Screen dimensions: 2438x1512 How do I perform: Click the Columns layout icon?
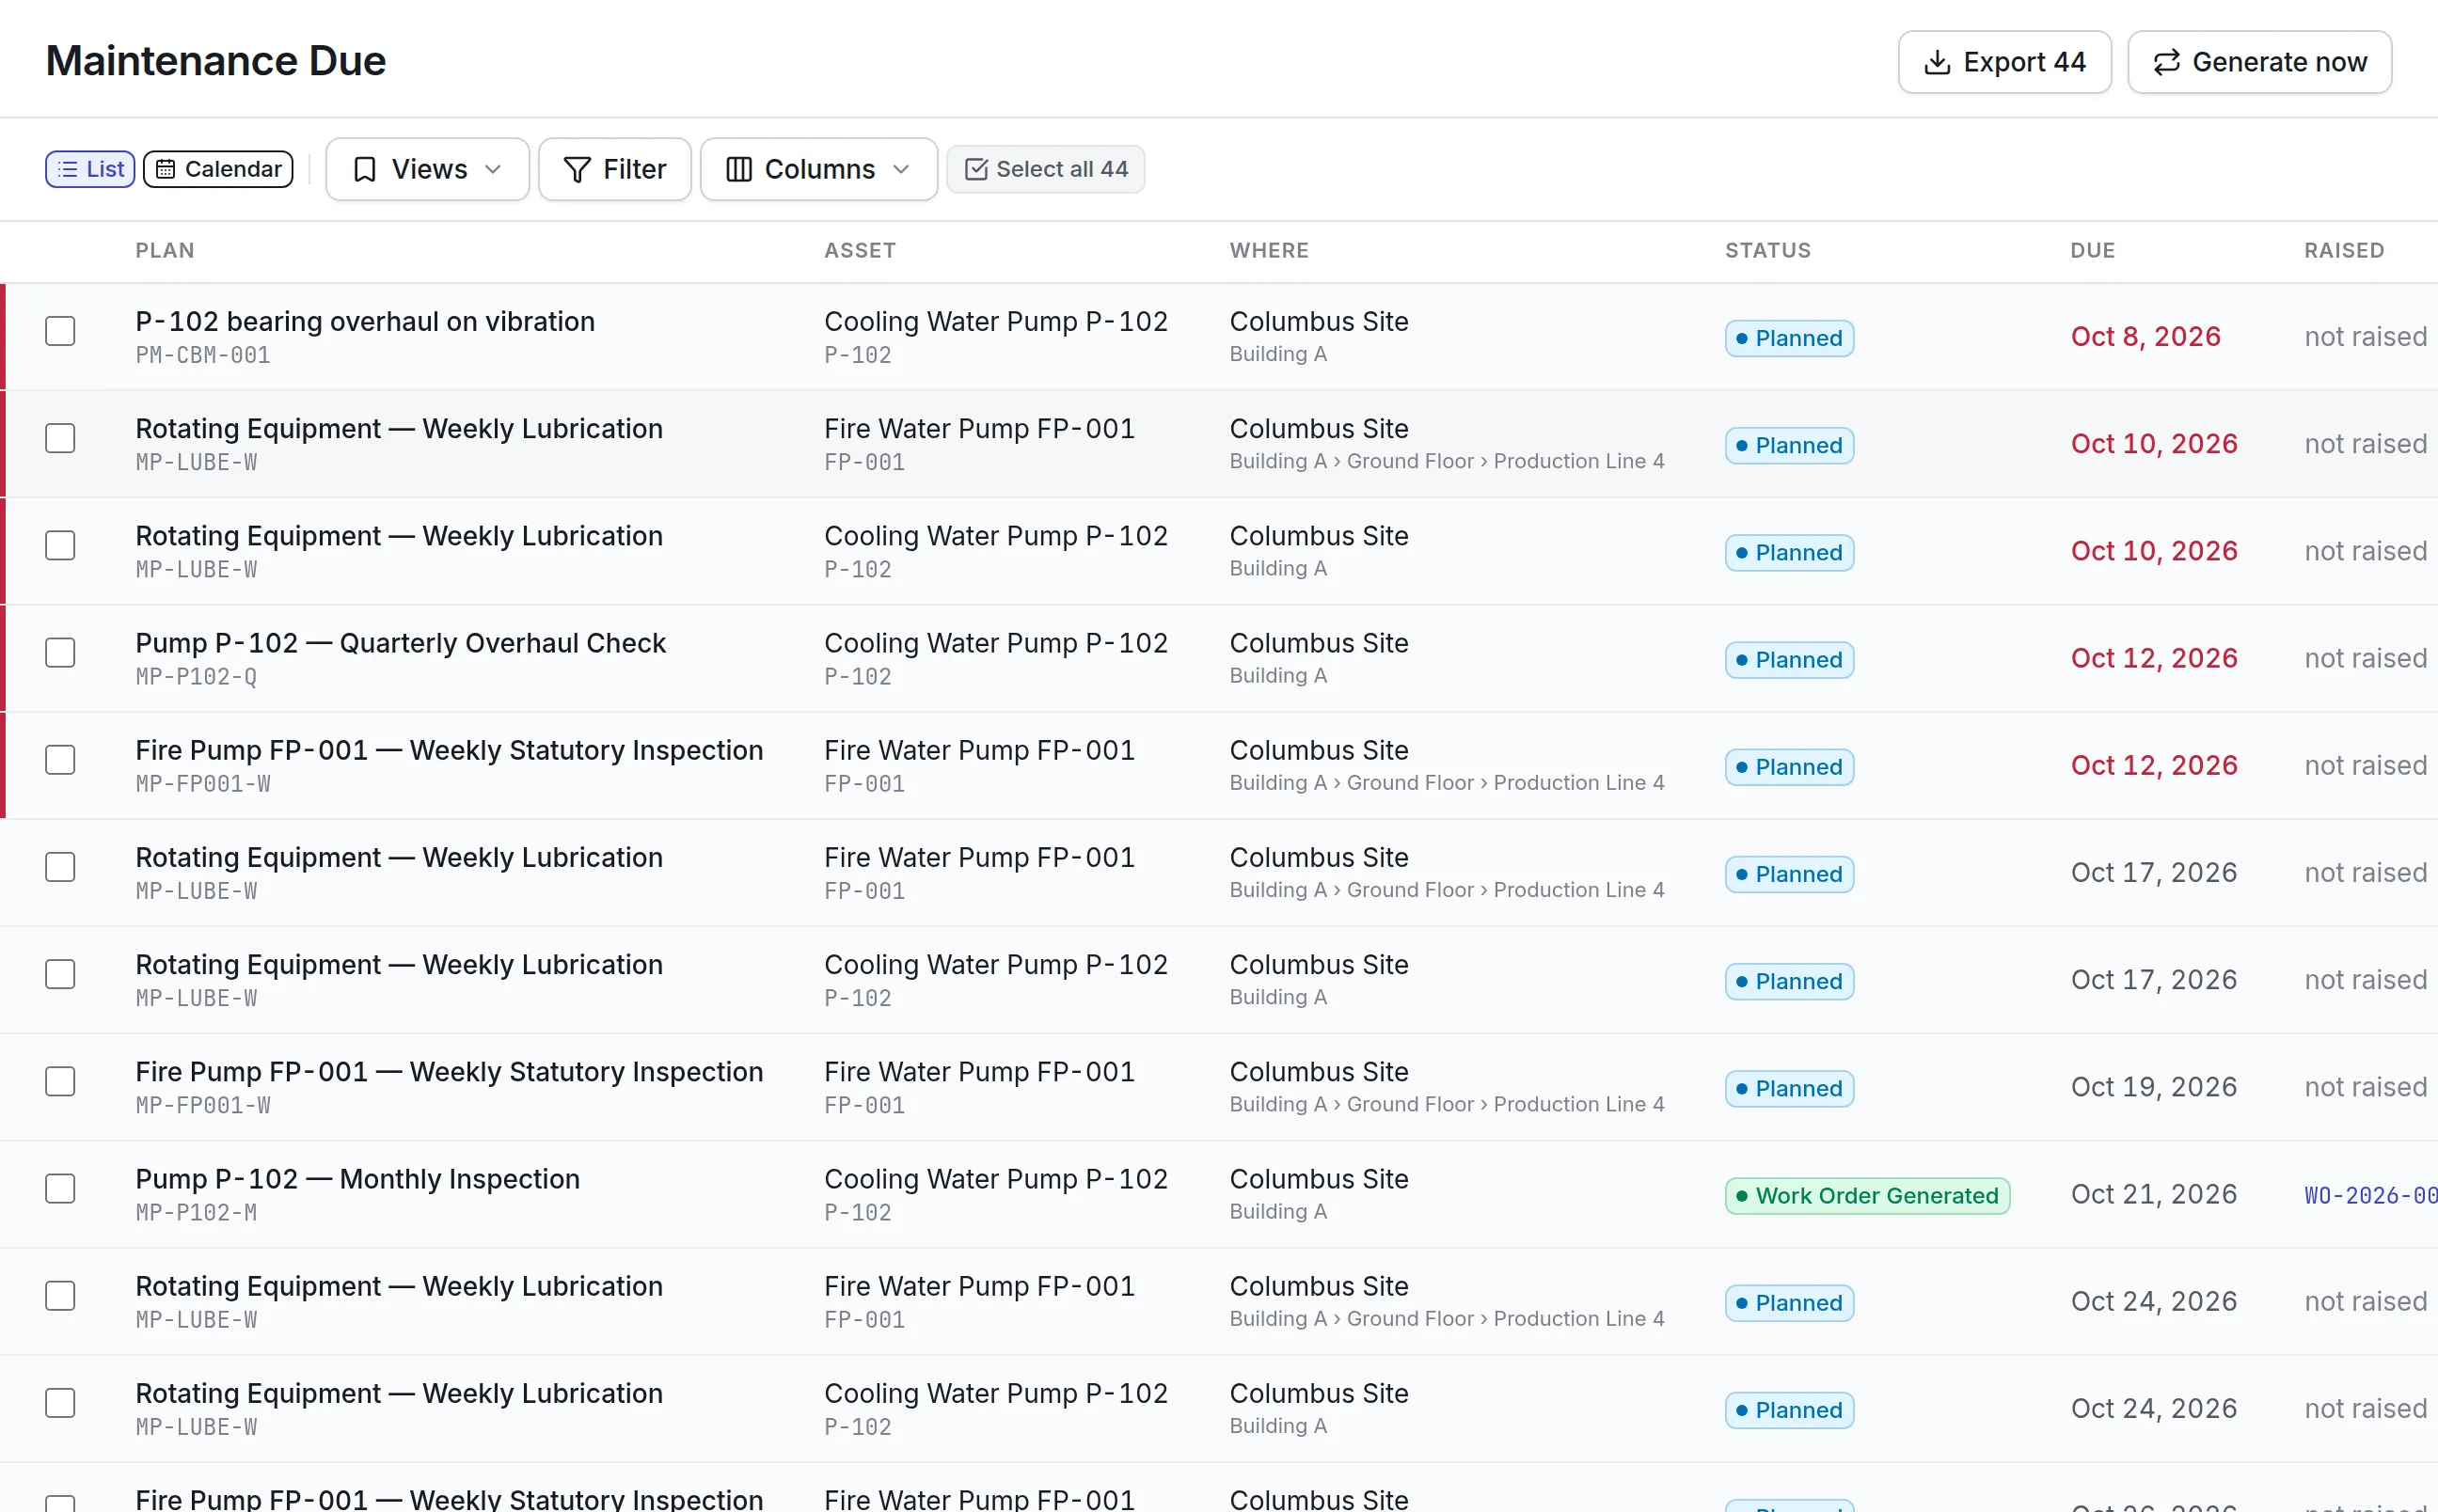739,170
